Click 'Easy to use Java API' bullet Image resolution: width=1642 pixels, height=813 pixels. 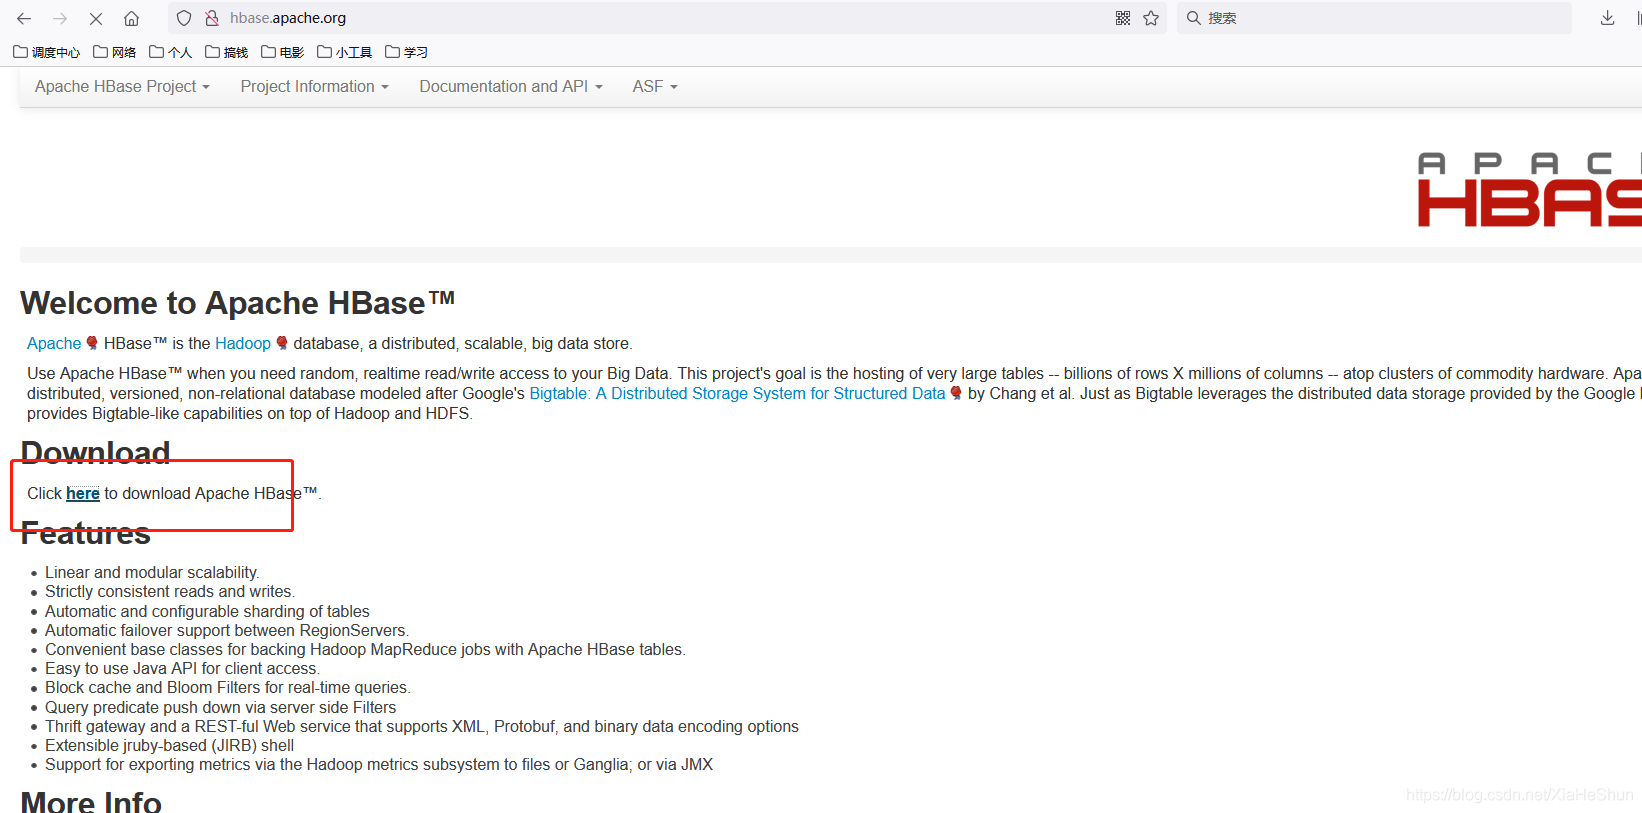click(x=182, y=668)
